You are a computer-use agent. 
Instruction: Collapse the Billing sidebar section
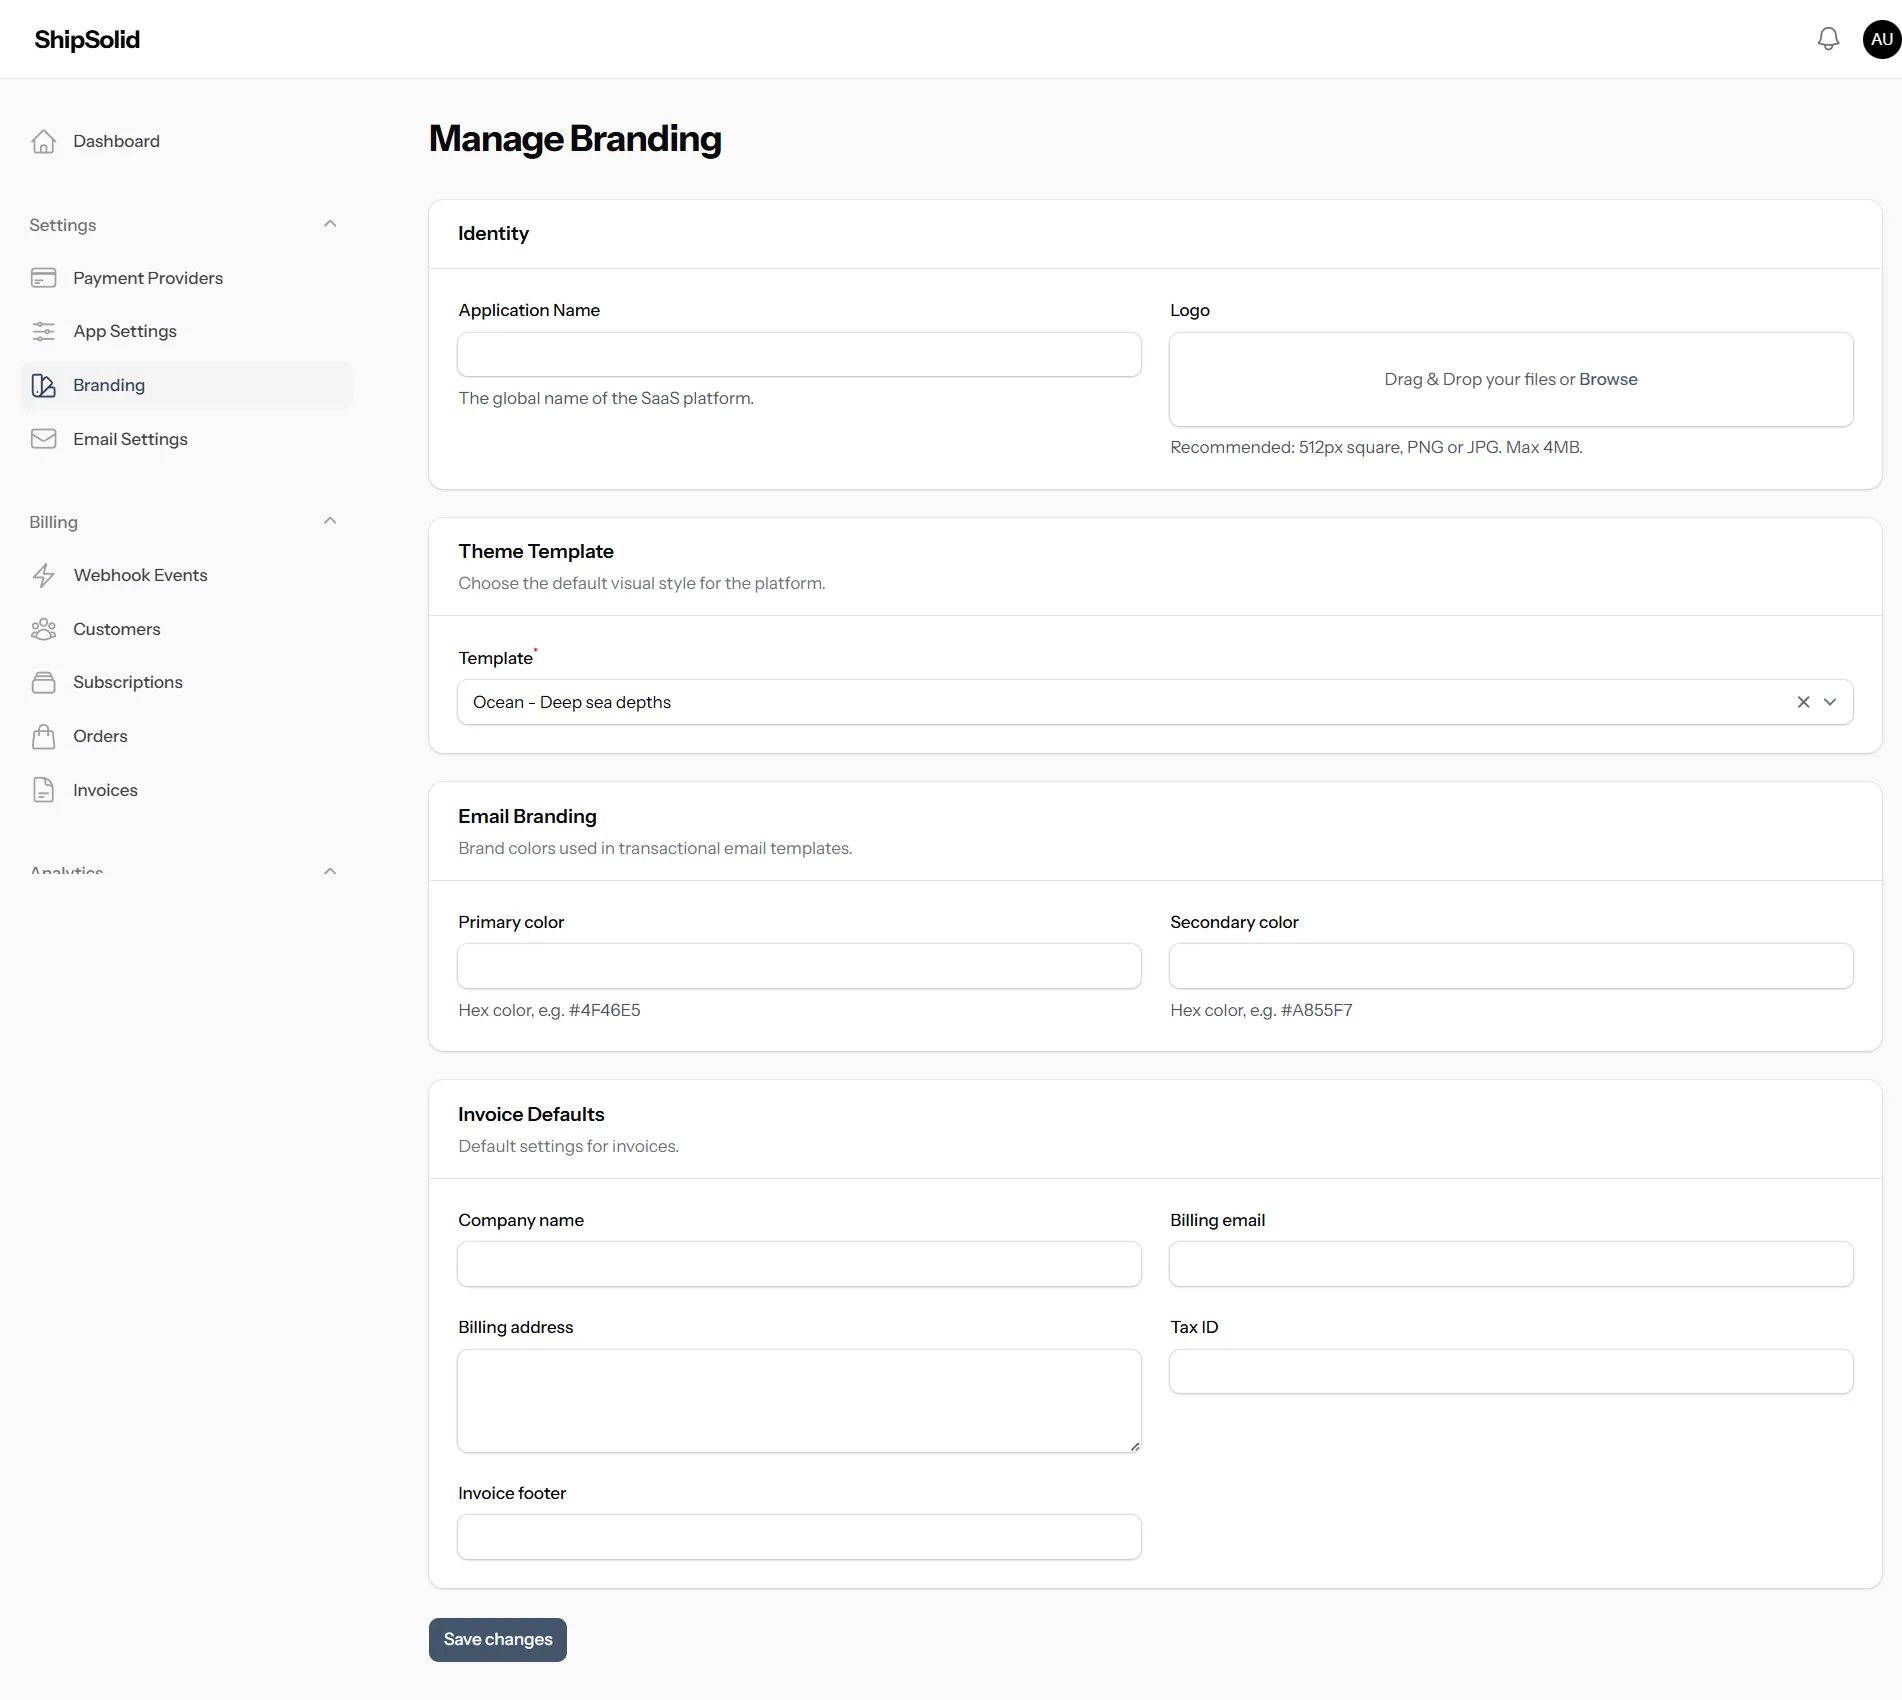click(x=330, y=521)
